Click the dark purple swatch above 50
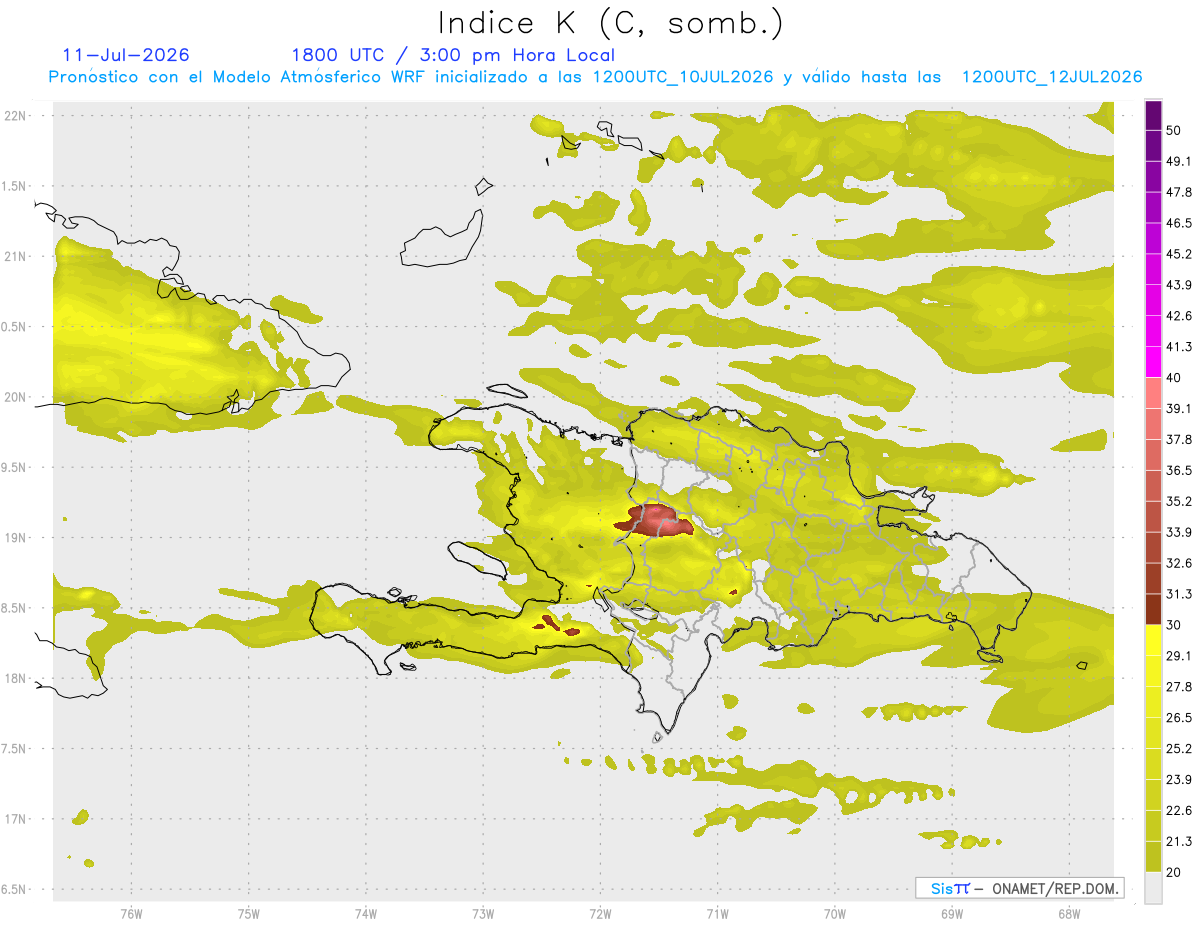1200x927 pixels. click(1153, 115)
